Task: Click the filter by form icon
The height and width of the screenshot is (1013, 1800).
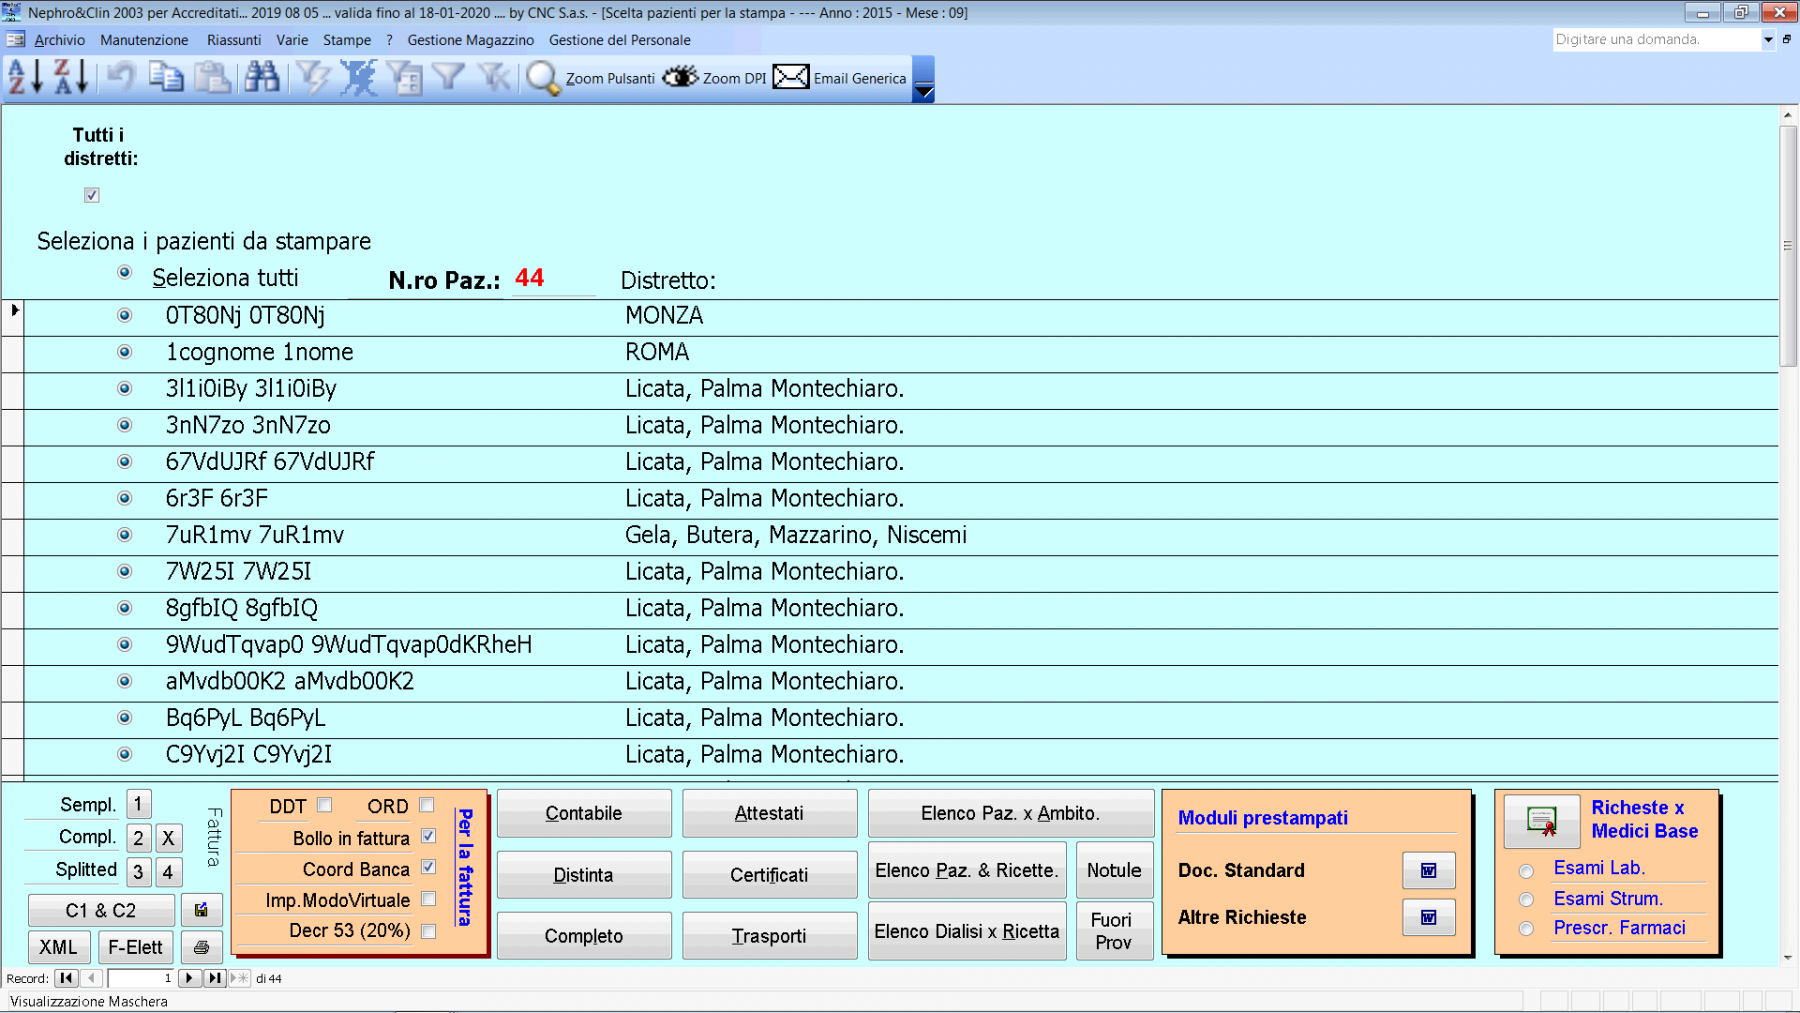Action: point(404,78)
